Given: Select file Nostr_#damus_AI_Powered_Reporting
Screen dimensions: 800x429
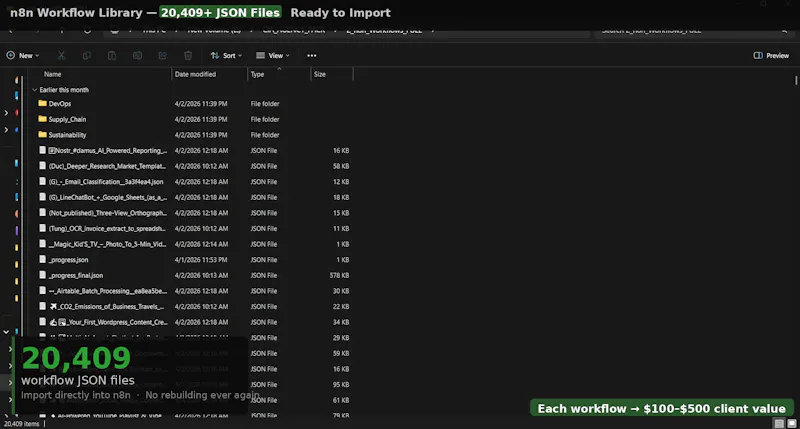Looking at the screenshot, I should (108, 150).
